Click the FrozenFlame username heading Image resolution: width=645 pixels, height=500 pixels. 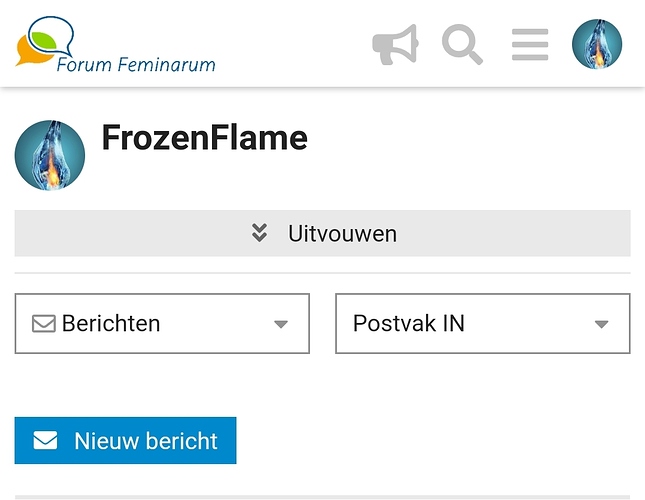click(x=204, y=138)
